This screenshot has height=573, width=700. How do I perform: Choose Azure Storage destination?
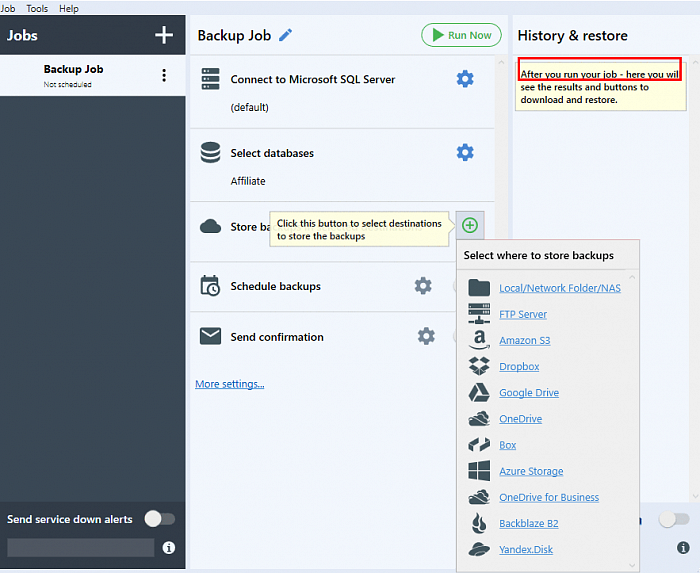531,471
